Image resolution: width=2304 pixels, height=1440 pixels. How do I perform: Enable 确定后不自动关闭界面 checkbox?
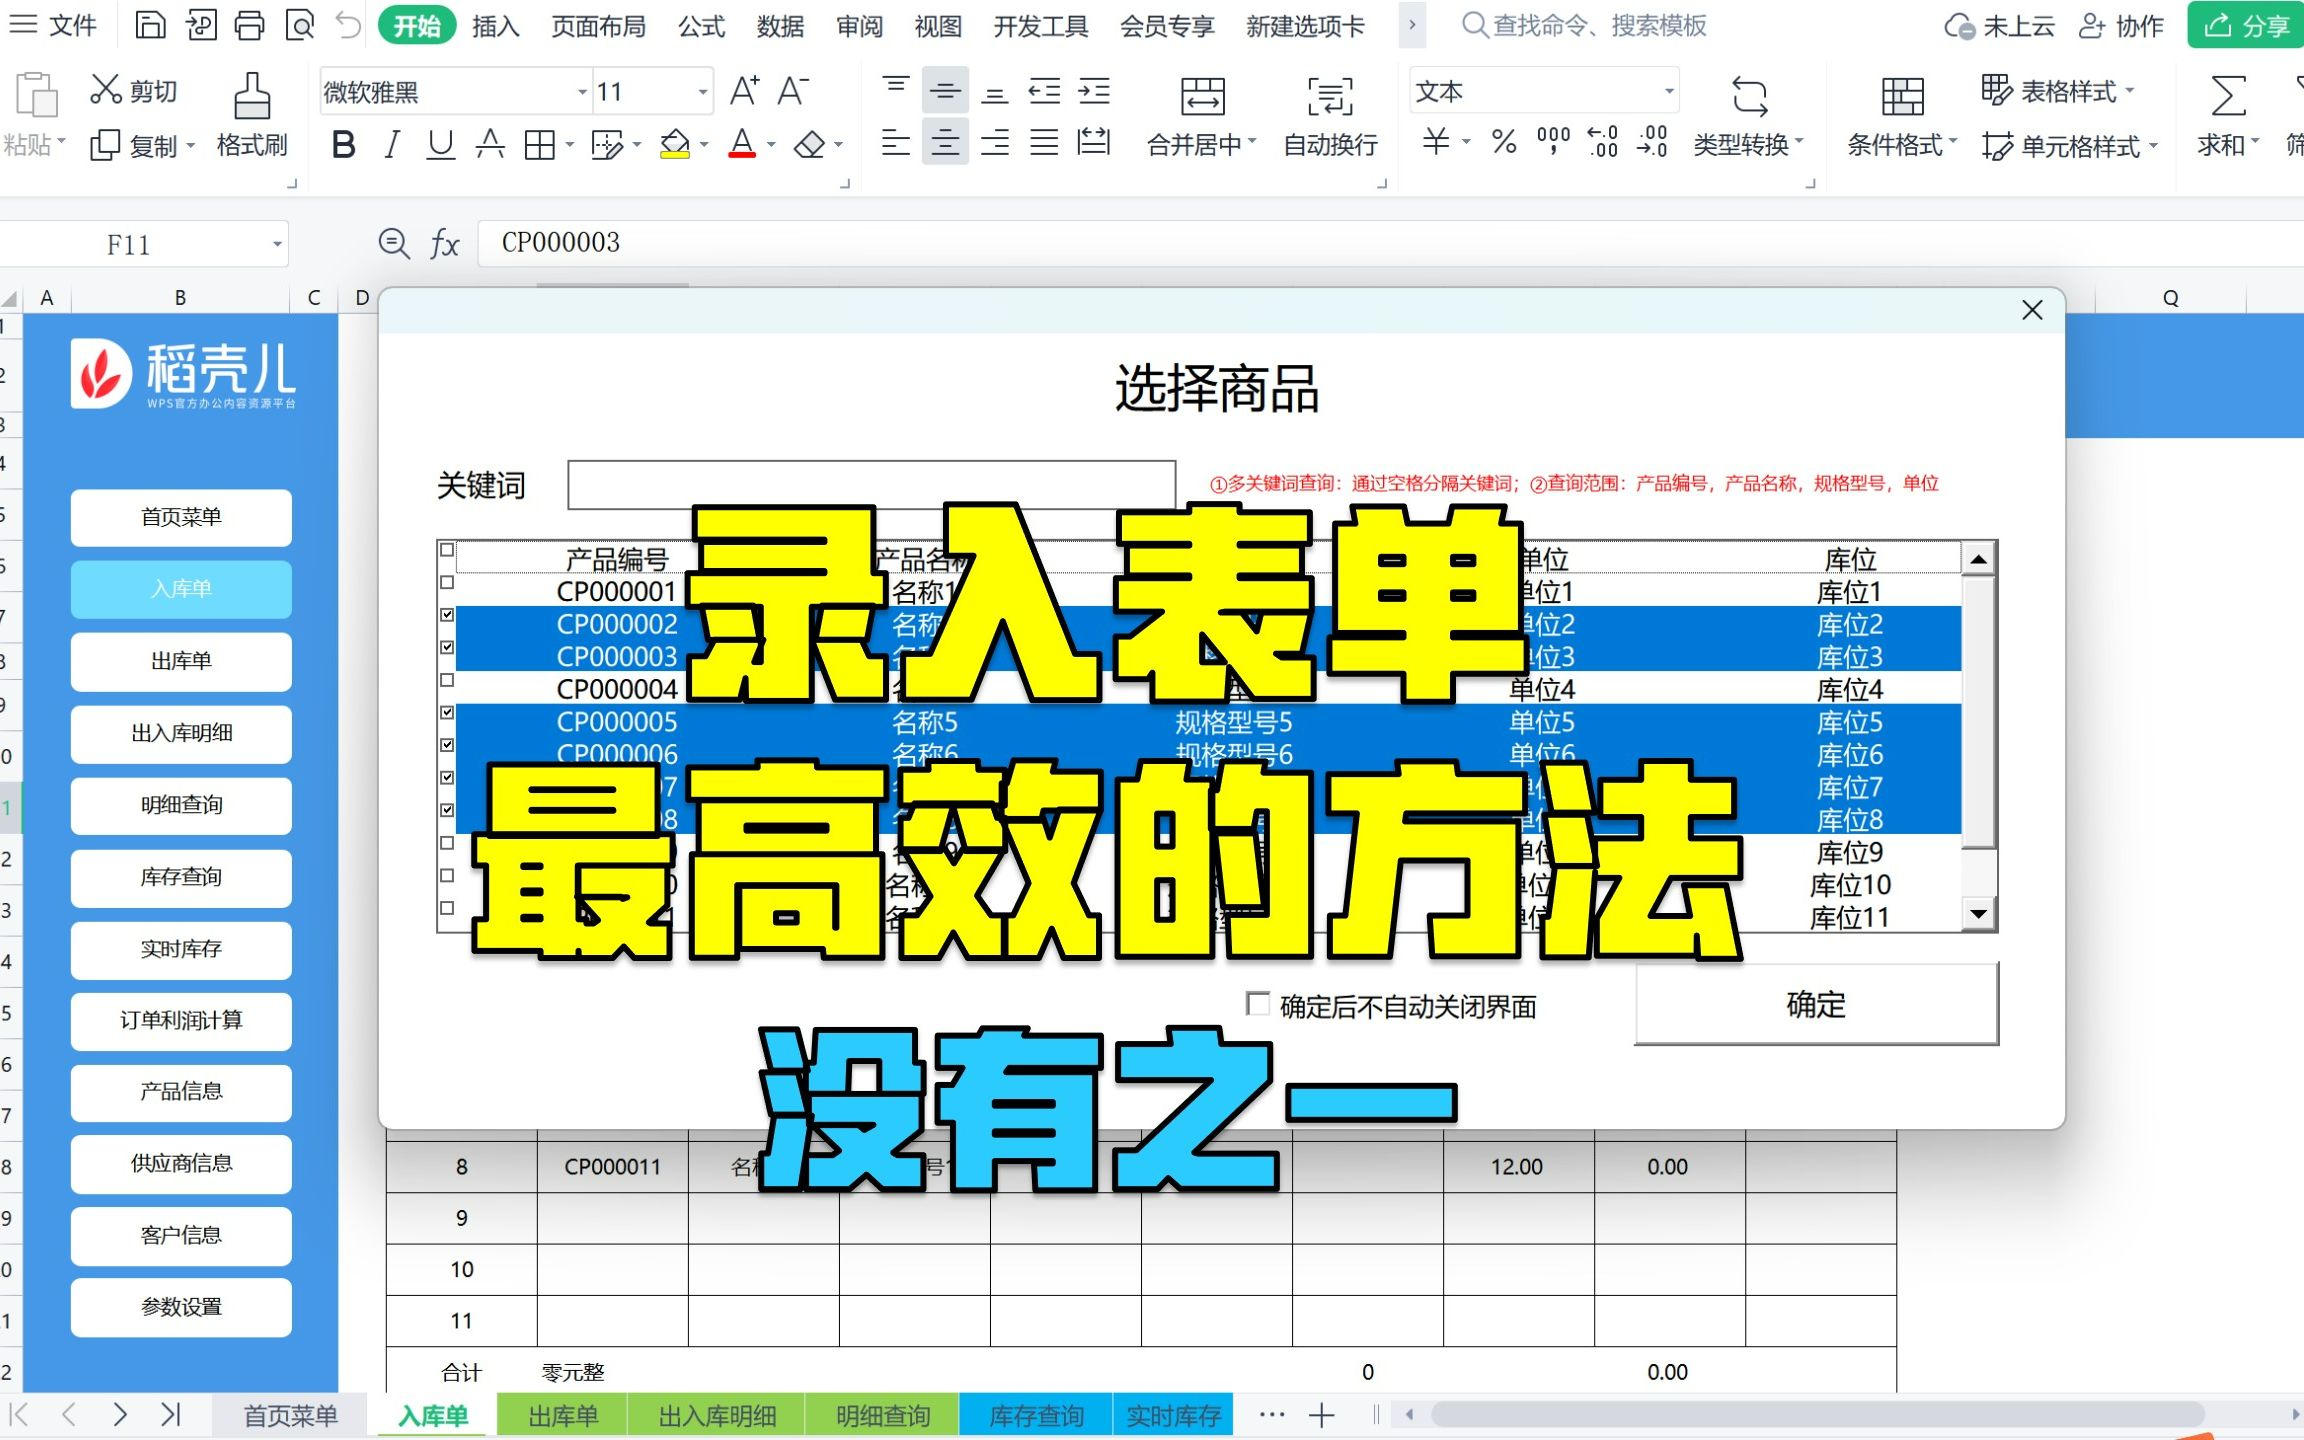[1258, 1003]
